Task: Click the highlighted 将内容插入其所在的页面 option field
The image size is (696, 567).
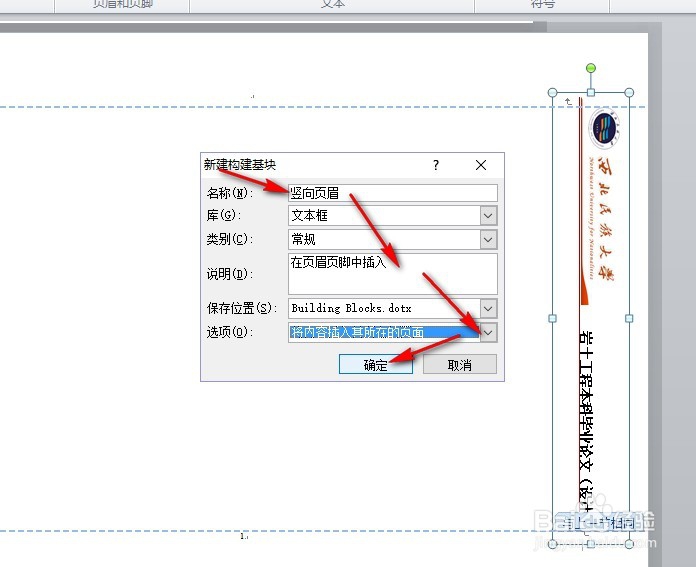Action: (384, 332)
